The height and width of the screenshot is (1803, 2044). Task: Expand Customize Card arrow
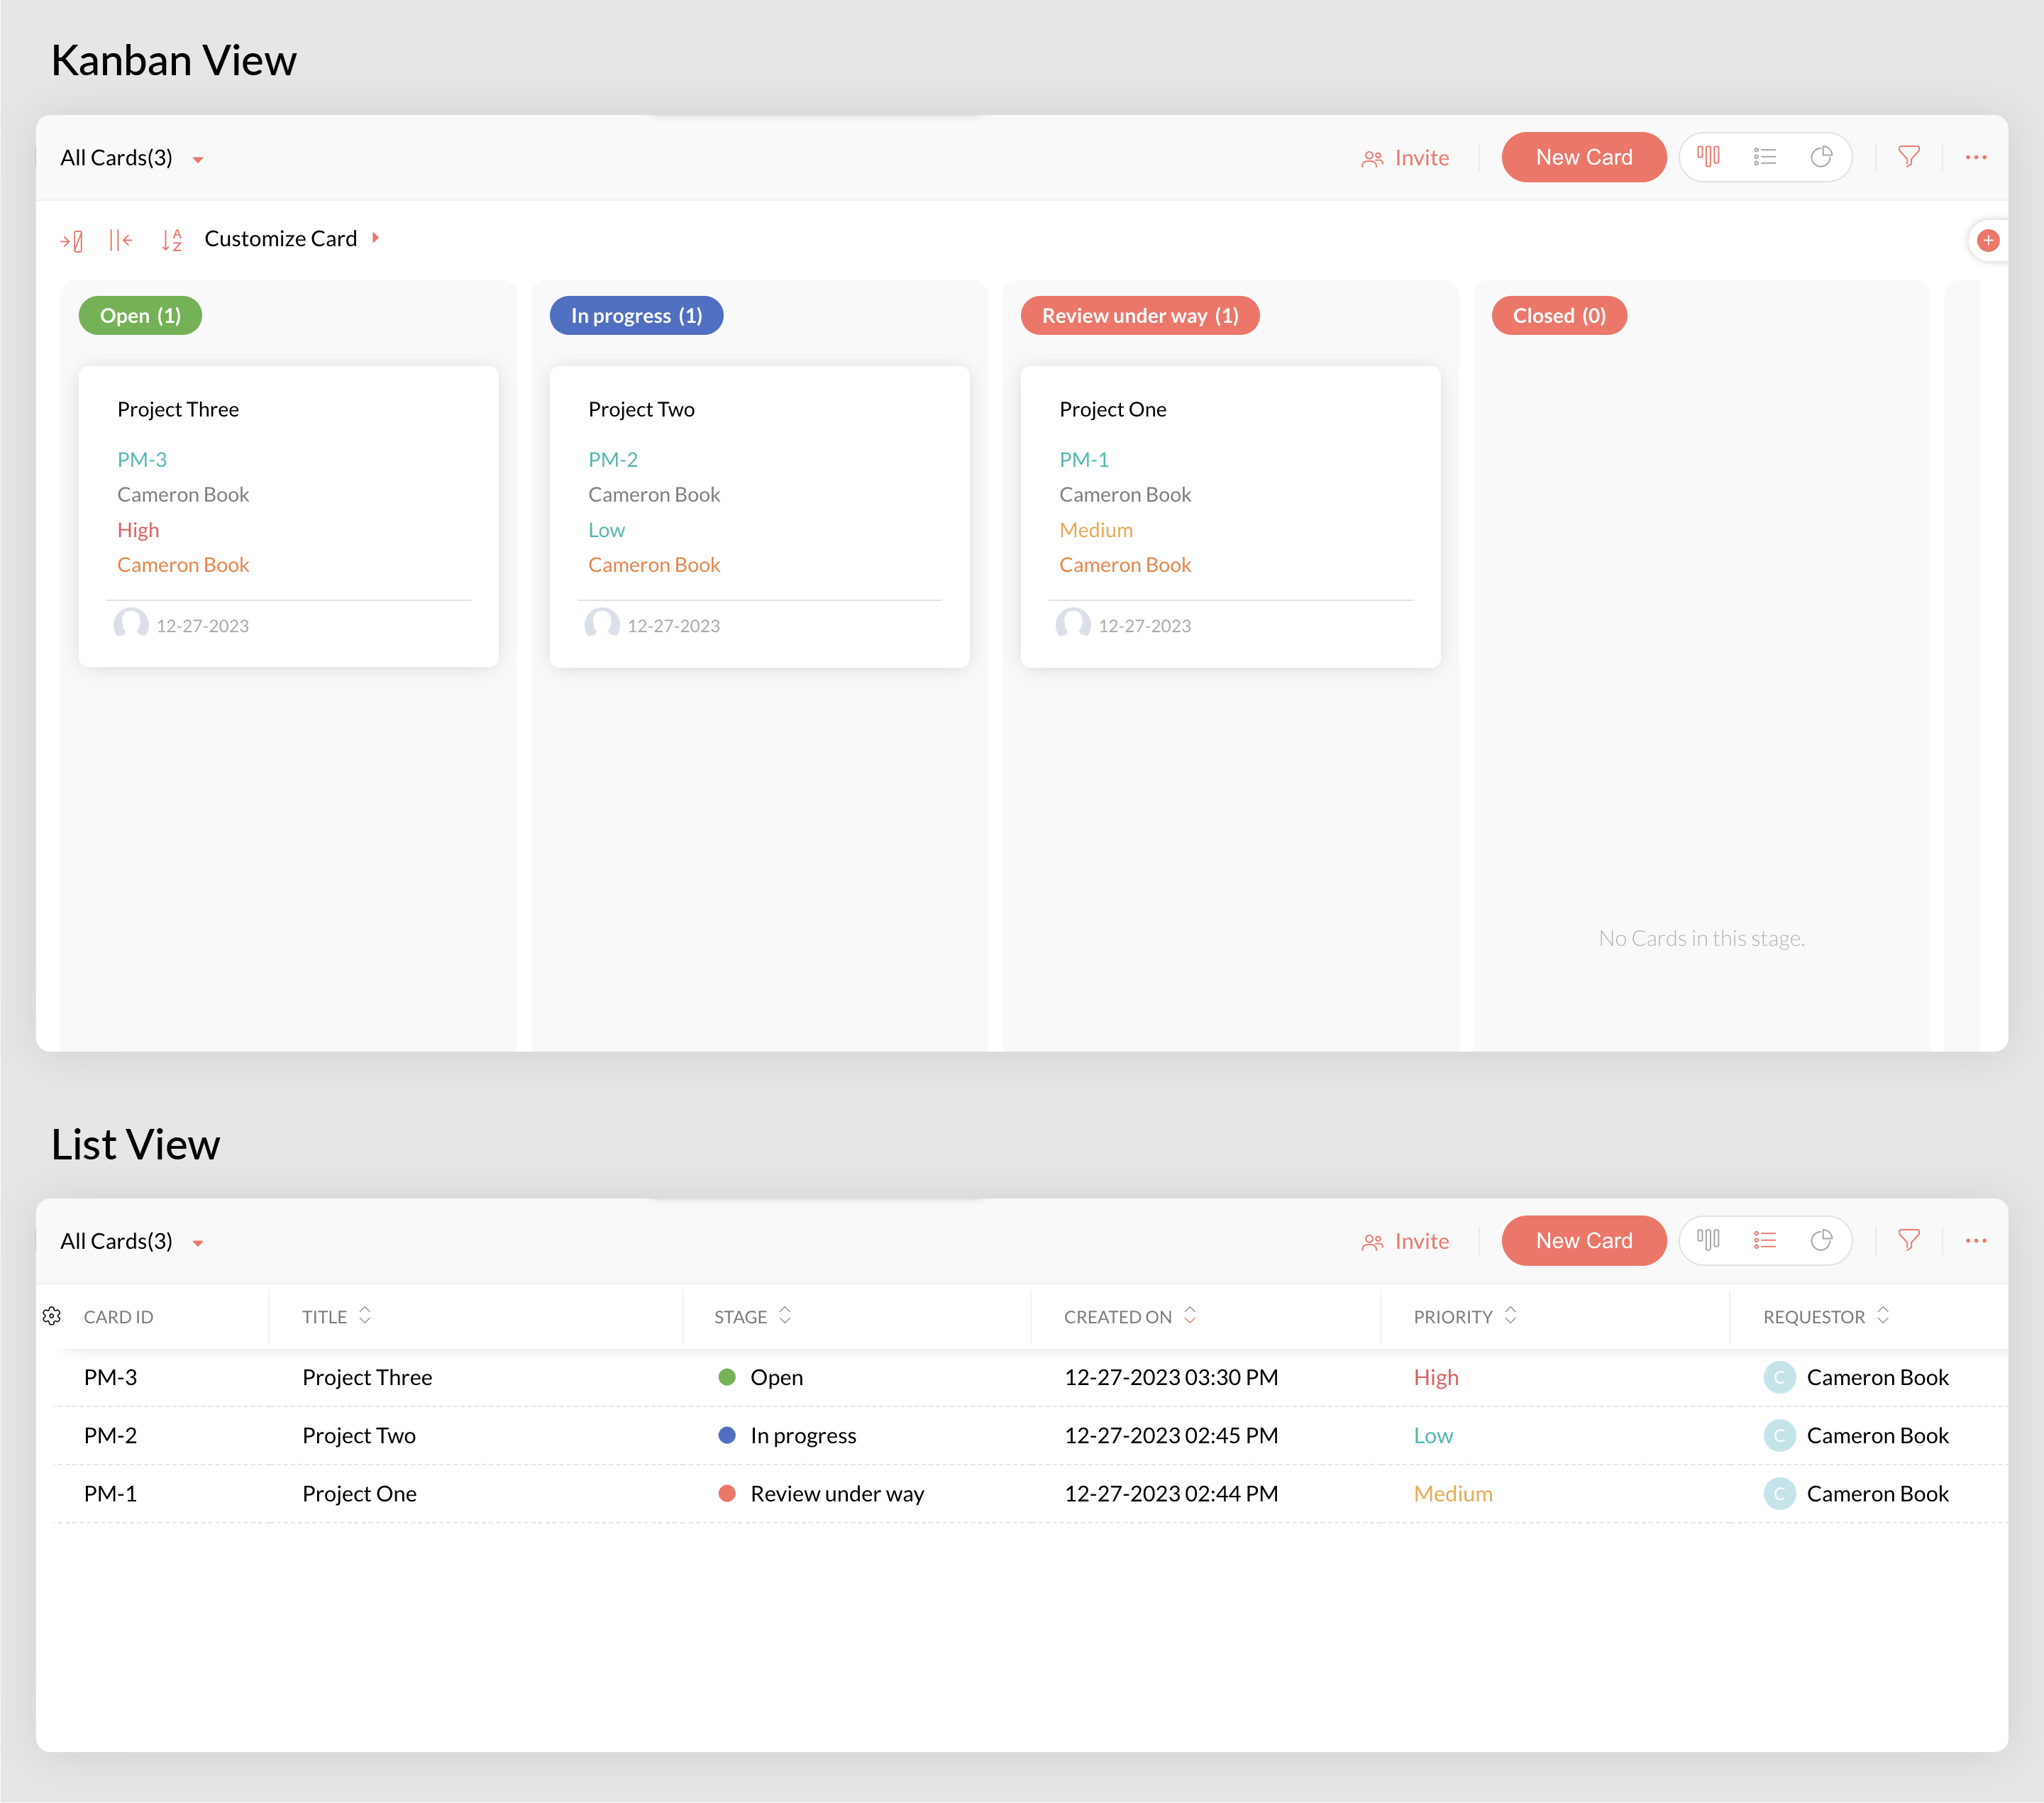[x=376, y=238]
